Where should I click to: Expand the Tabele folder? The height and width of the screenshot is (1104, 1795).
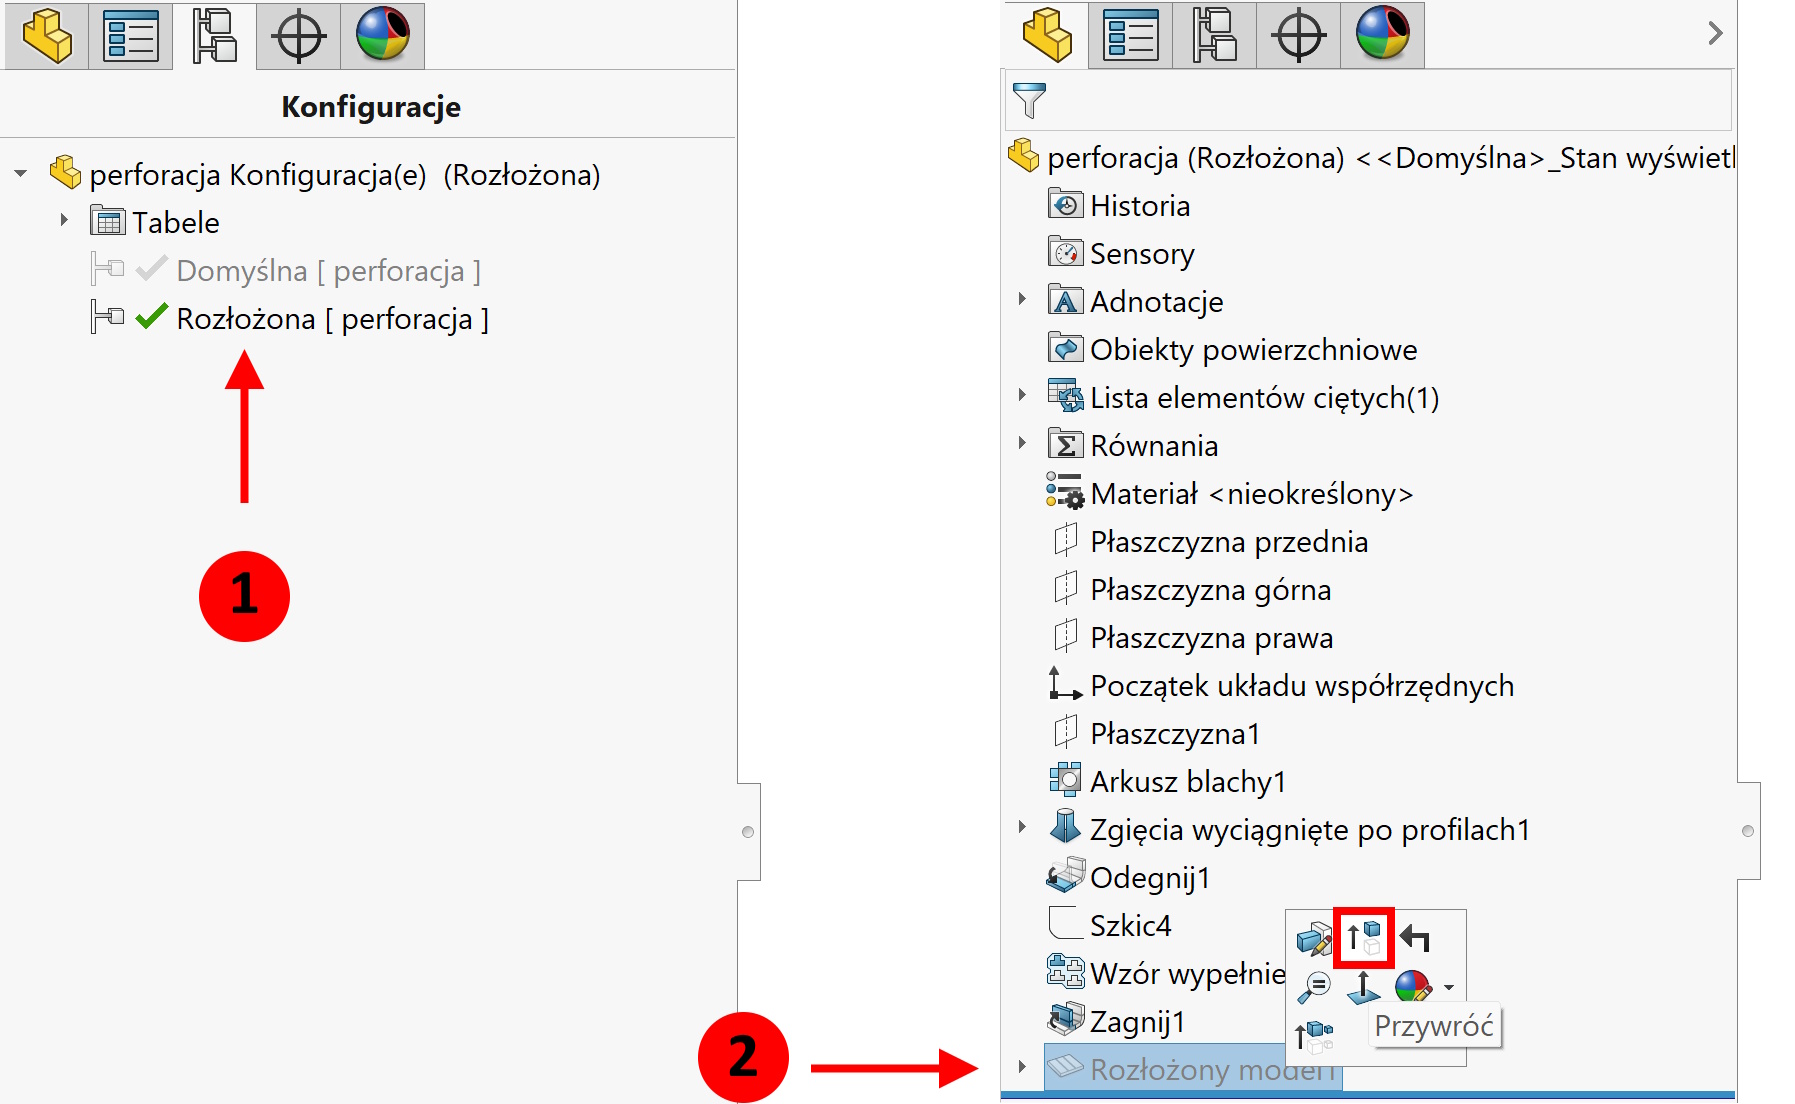(x=64, y=220)
